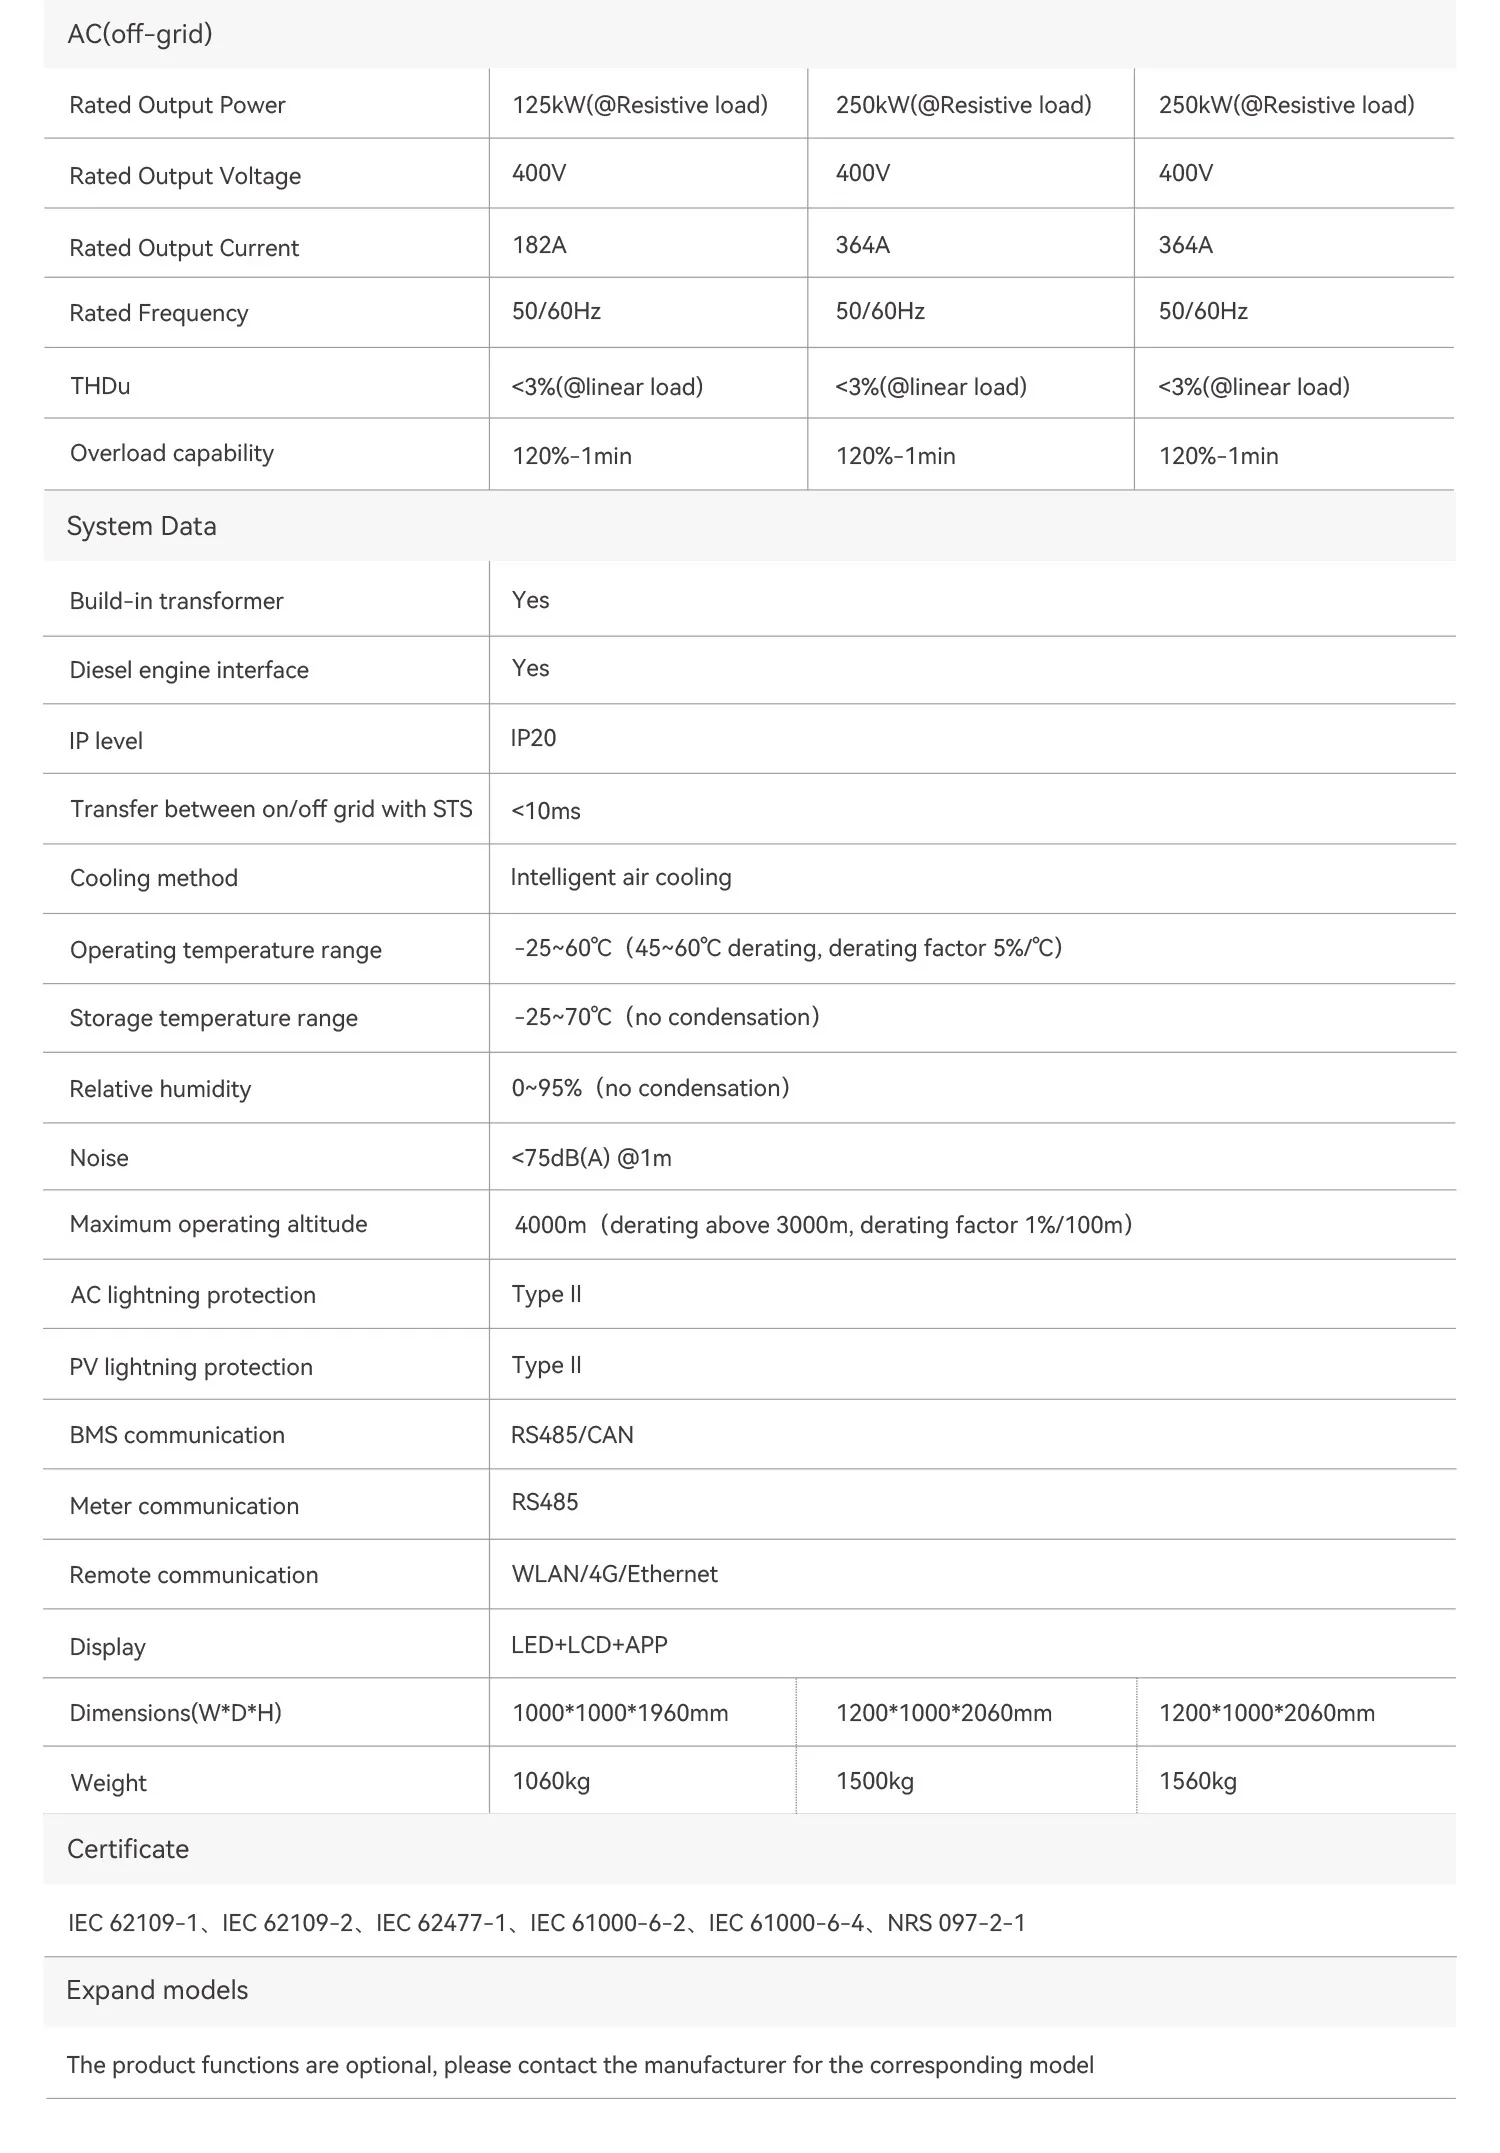Select the Overload capability label
1500x2153 pixels.
click(x=172, y=453)
